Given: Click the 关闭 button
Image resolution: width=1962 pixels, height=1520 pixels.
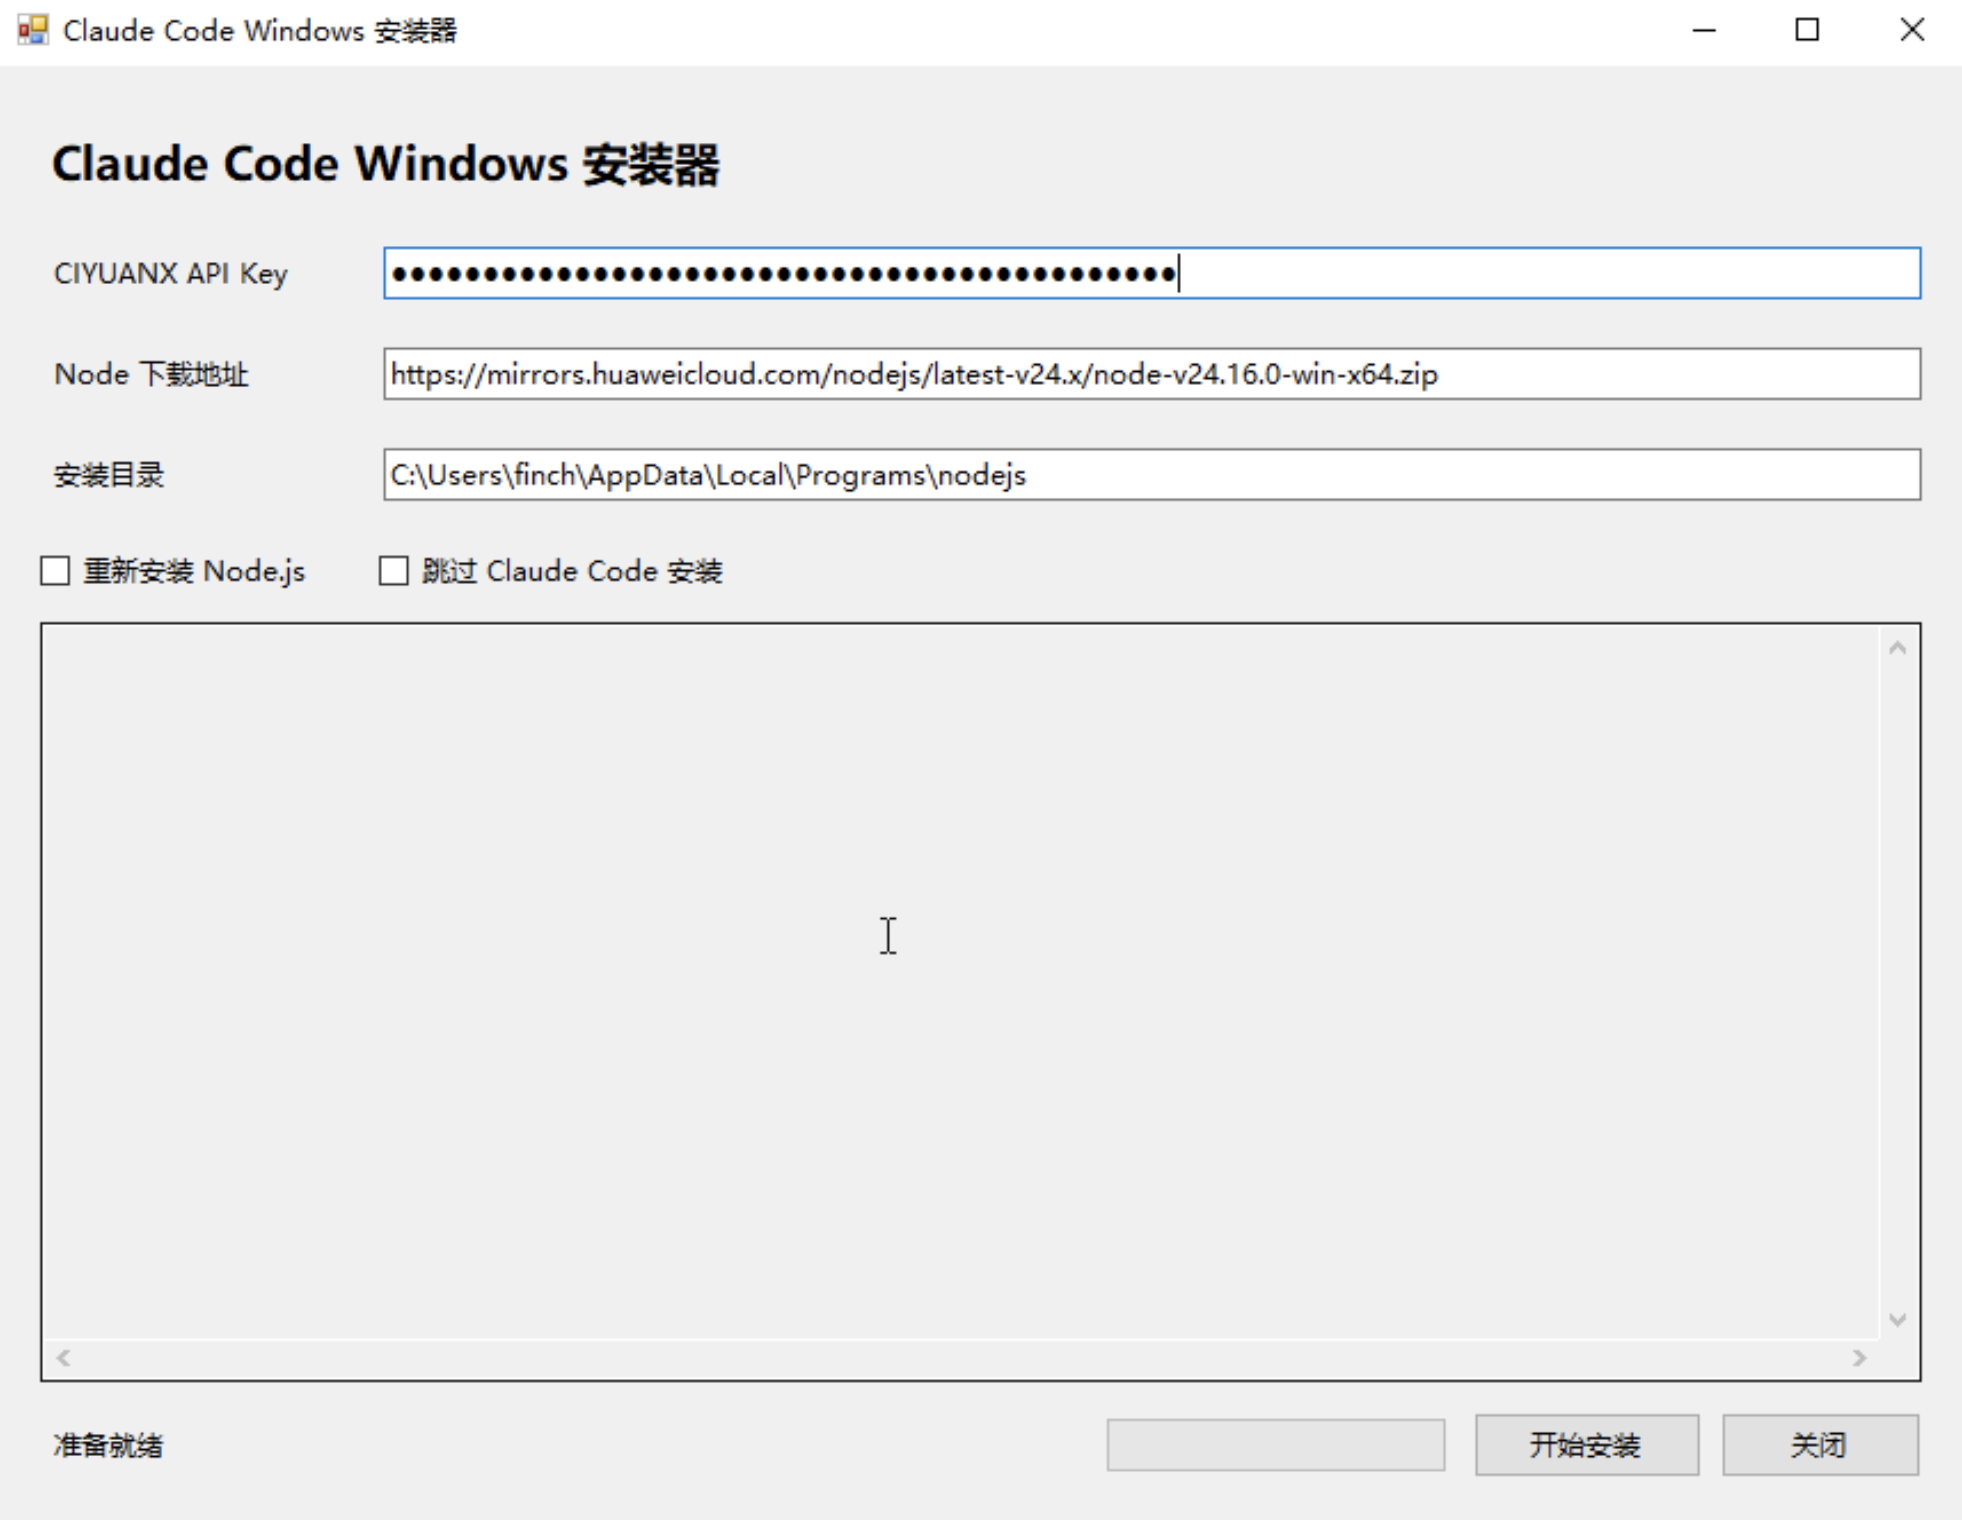Looking at the screenshot, I should point(1820,1445).
